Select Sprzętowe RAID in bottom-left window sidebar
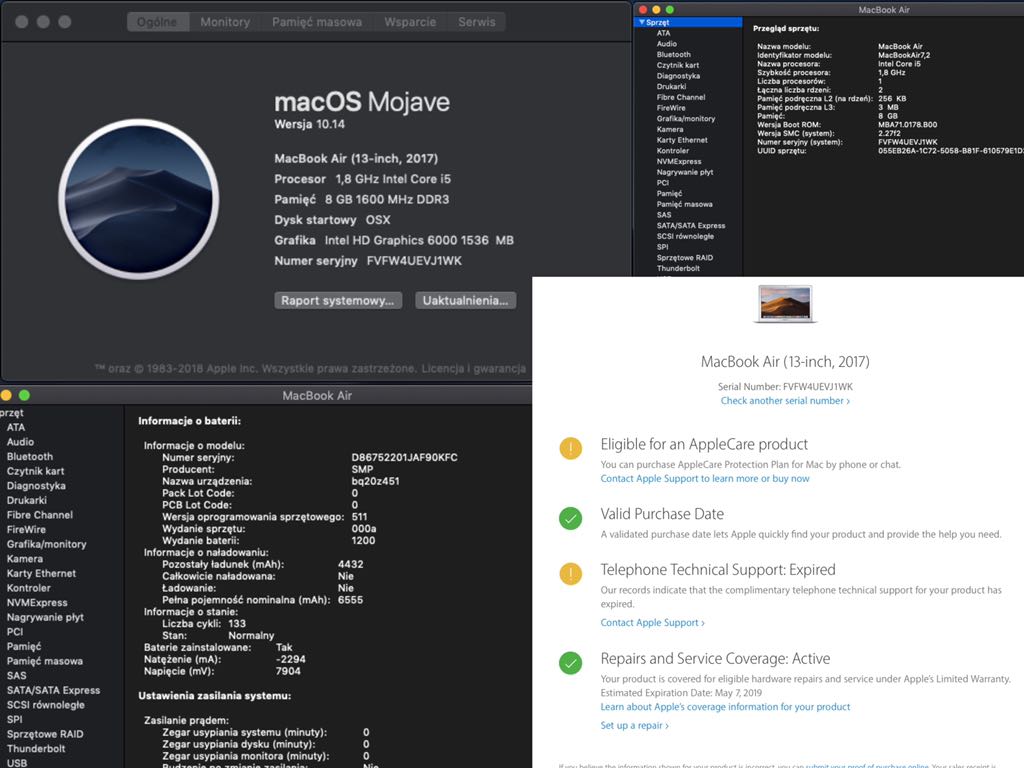Screen dimensions: 1024x768 (45, 734)
